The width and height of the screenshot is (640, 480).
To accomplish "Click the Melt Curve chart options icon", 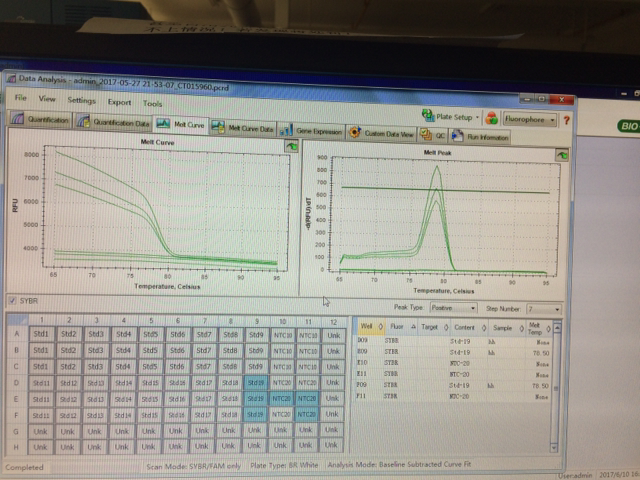I will click(x=291, y=146).
